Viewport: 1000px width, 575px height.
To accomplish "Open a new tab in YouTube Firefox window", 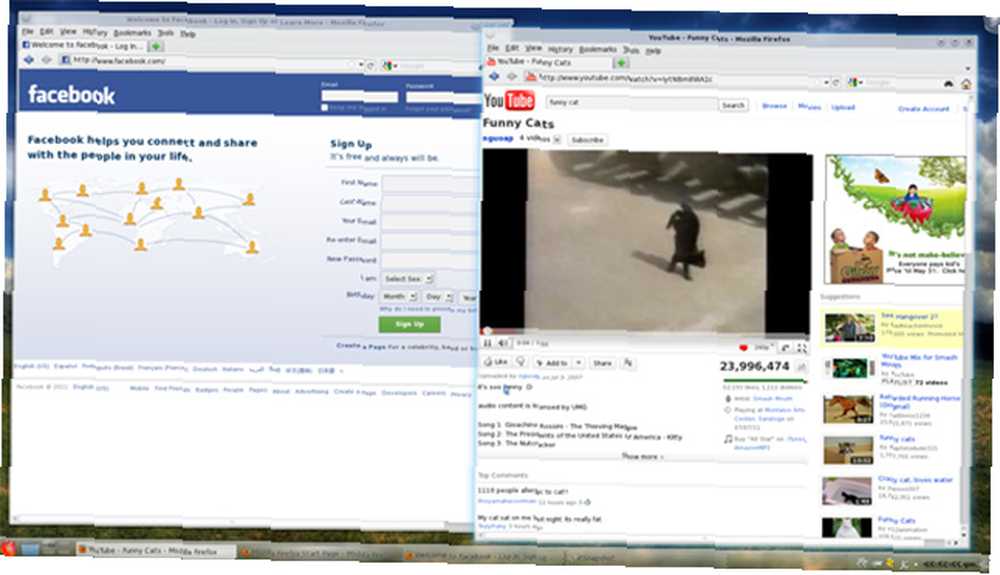I will [x=621, y=63].
